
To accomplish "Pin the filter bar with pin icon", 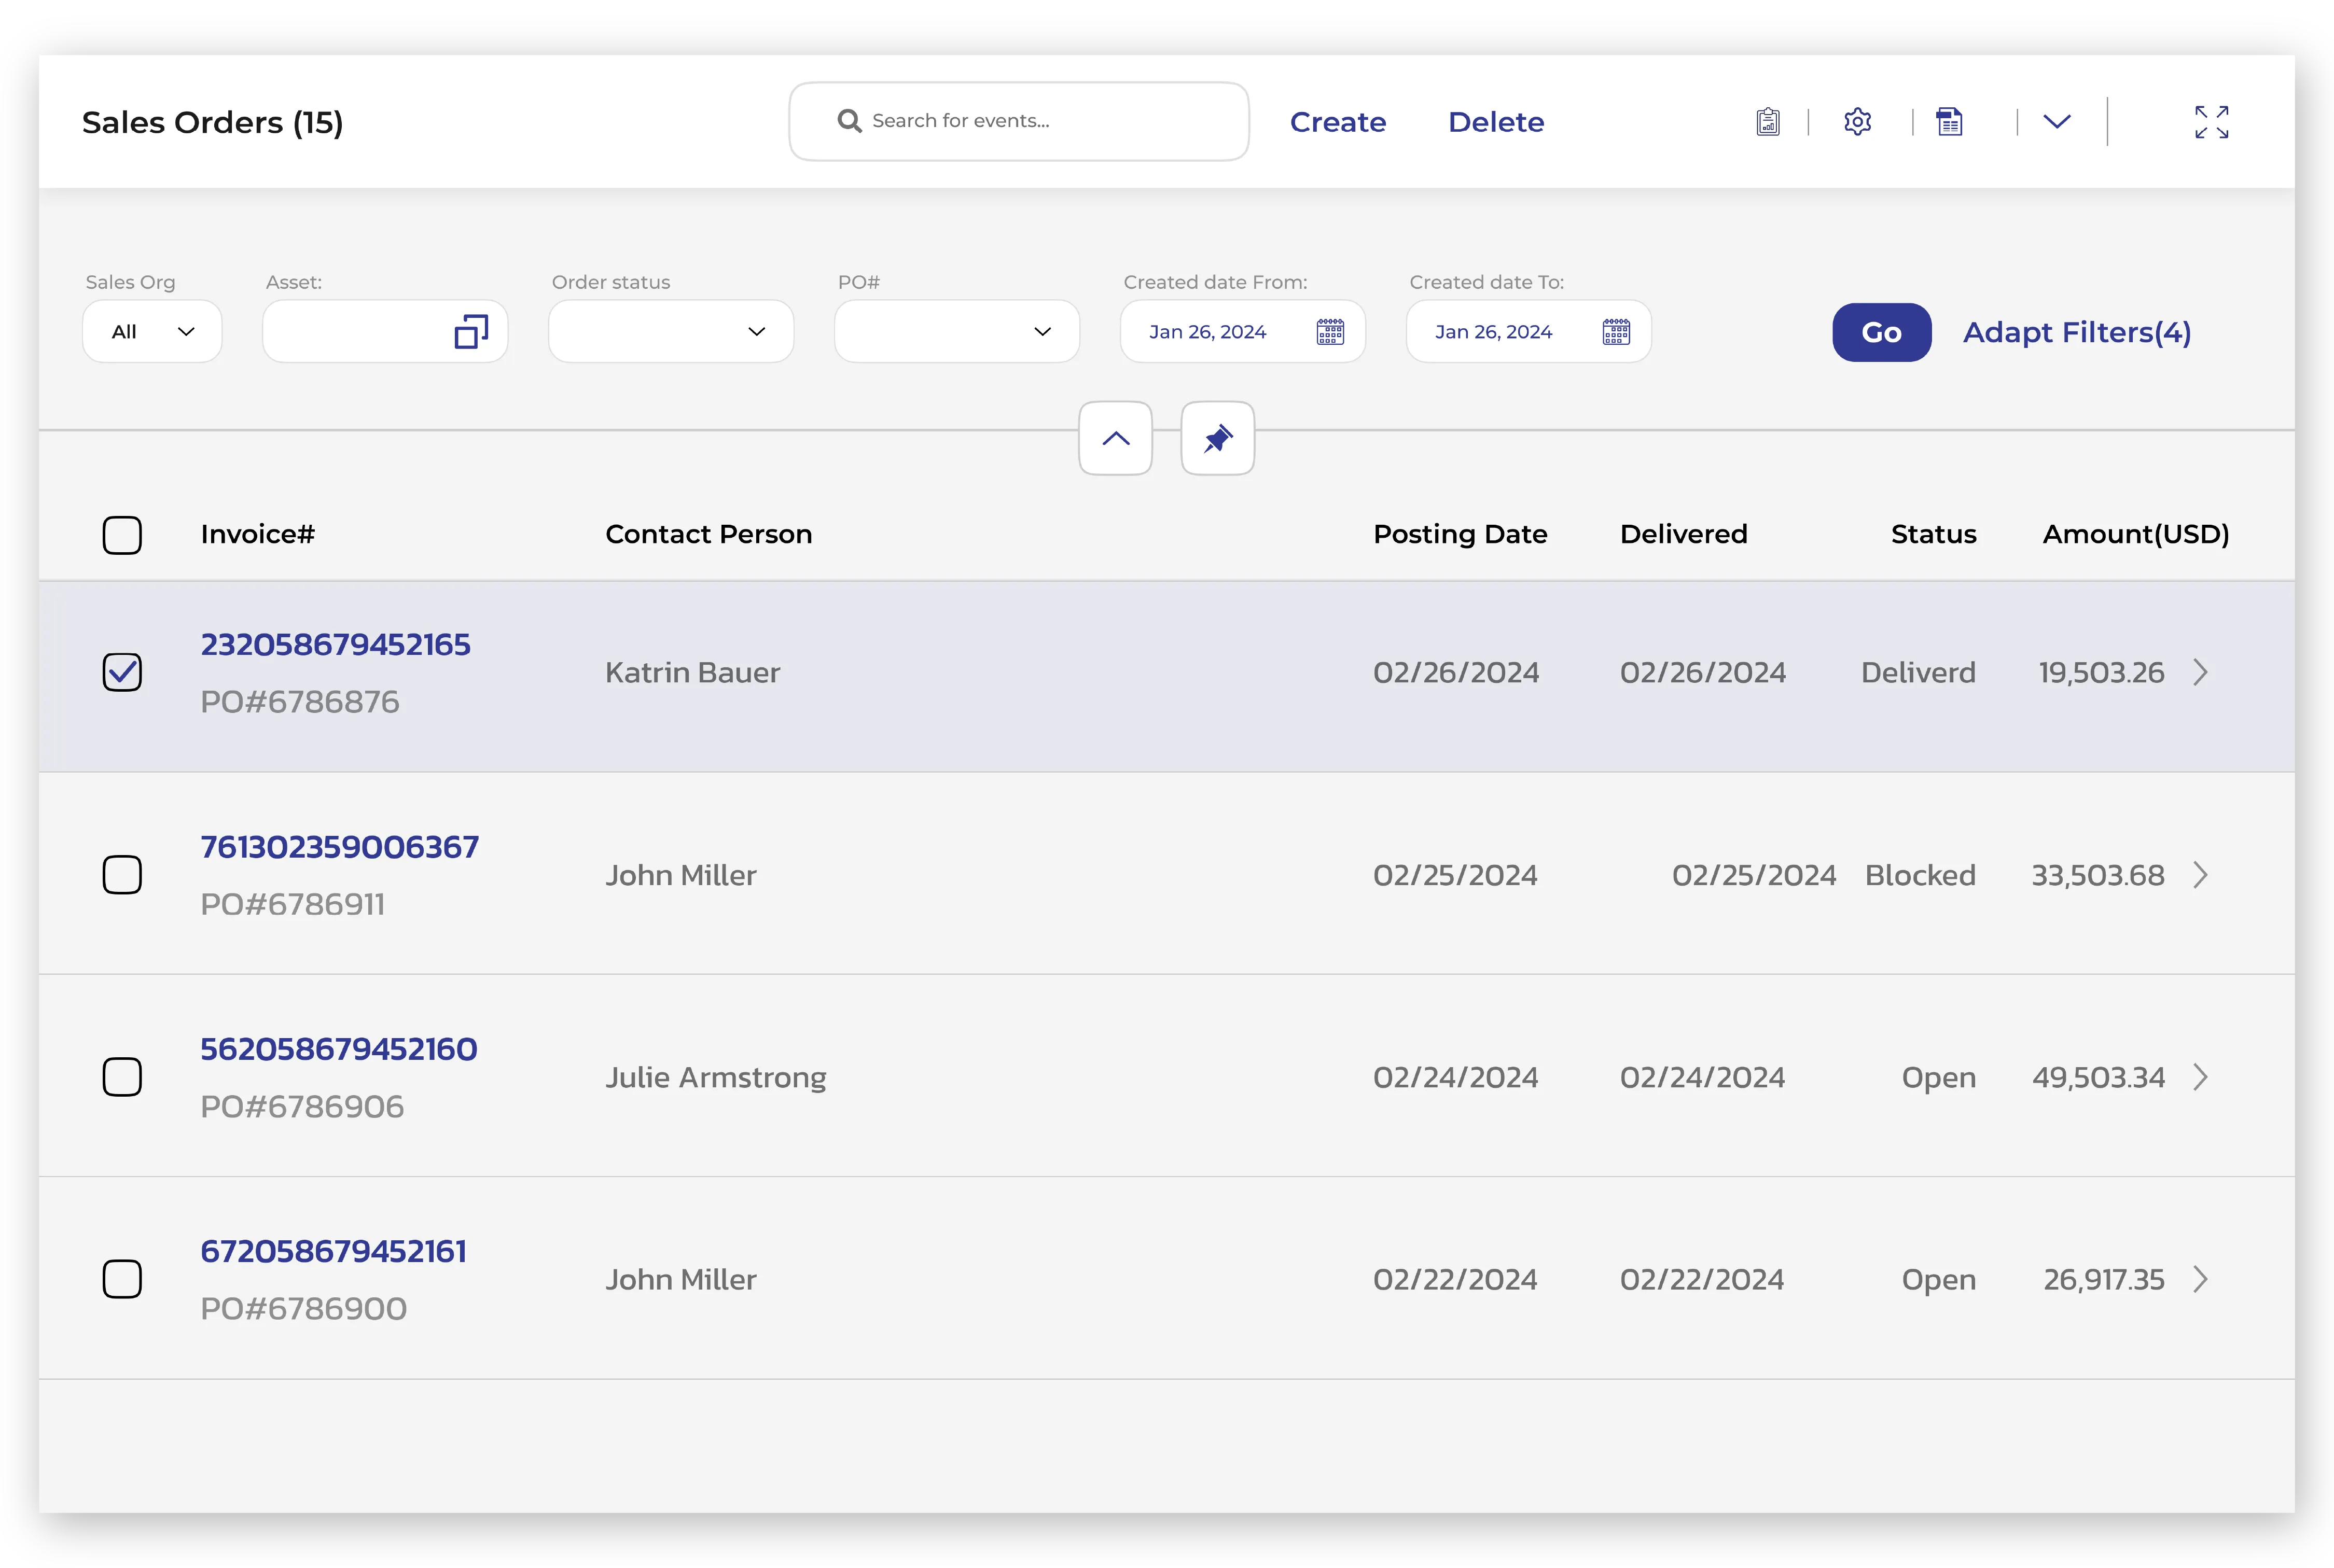I will [1217, 438].
